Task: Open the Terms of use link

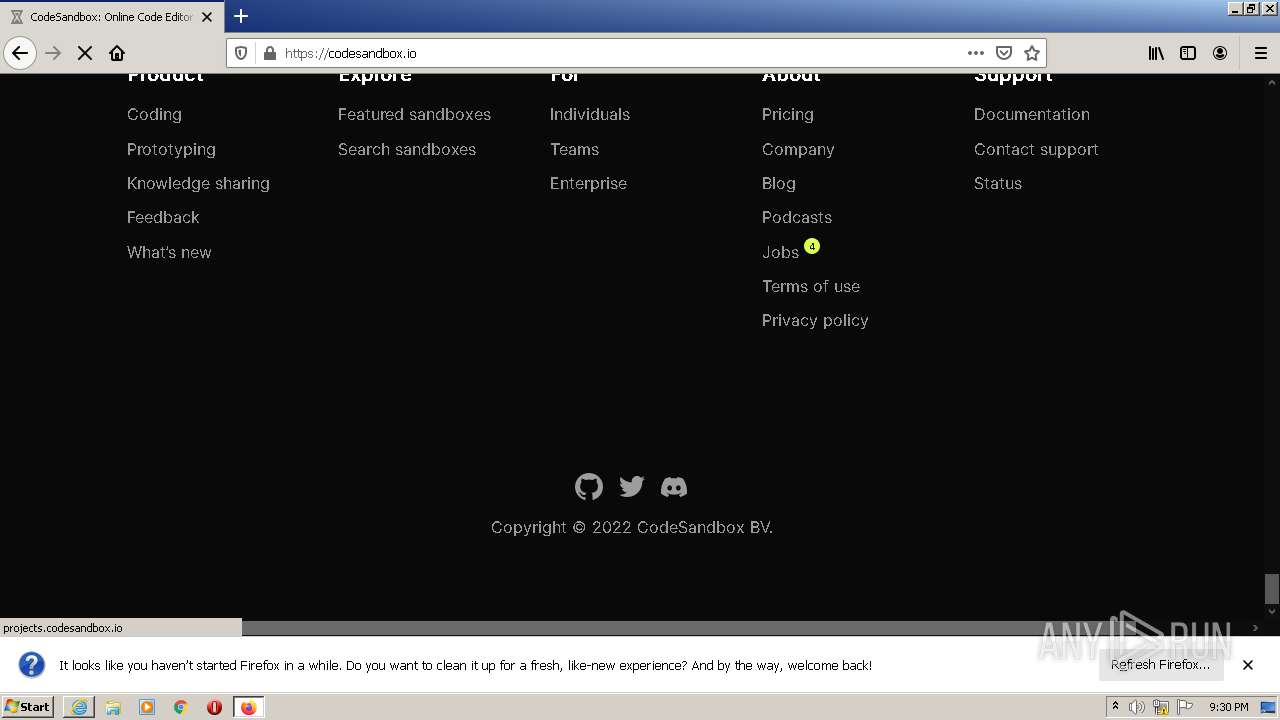Action: pyautogui.click(x=811, y=286)
